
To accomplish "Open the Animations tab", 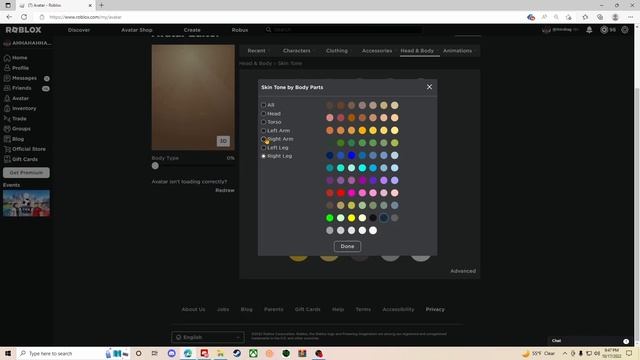I will (458, 51).
